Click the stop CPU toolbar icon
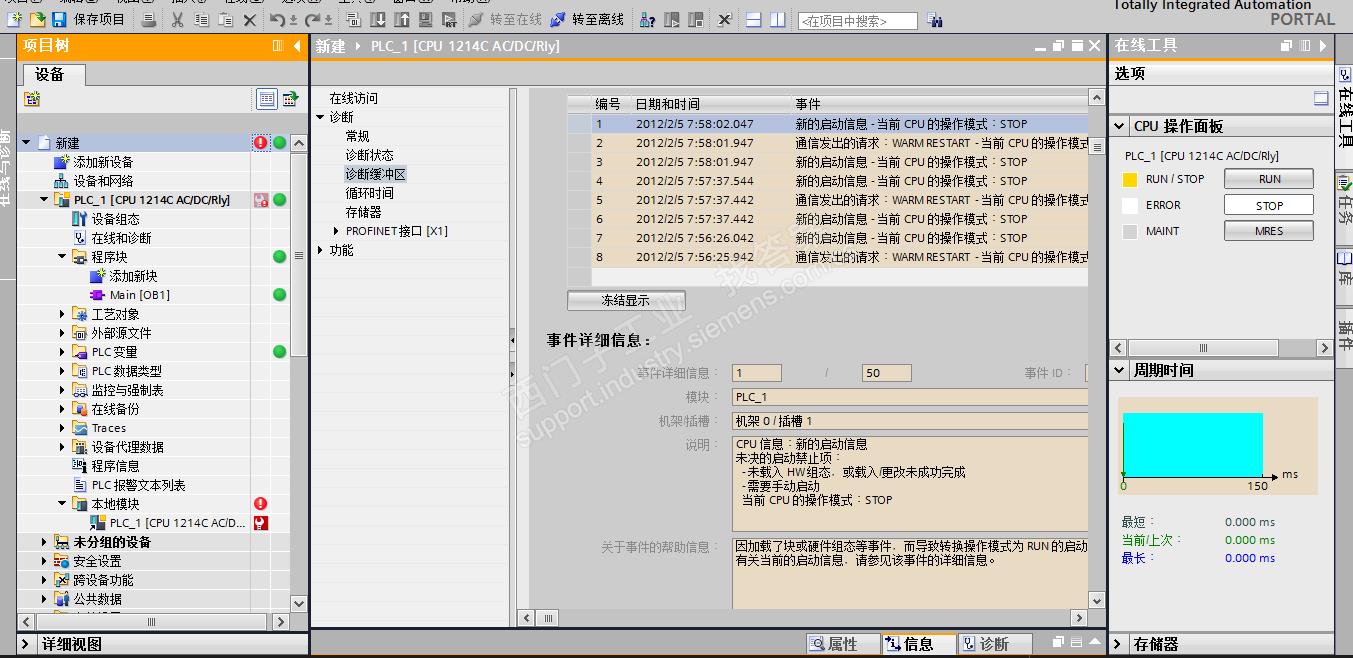 click(x=697, y=19)
